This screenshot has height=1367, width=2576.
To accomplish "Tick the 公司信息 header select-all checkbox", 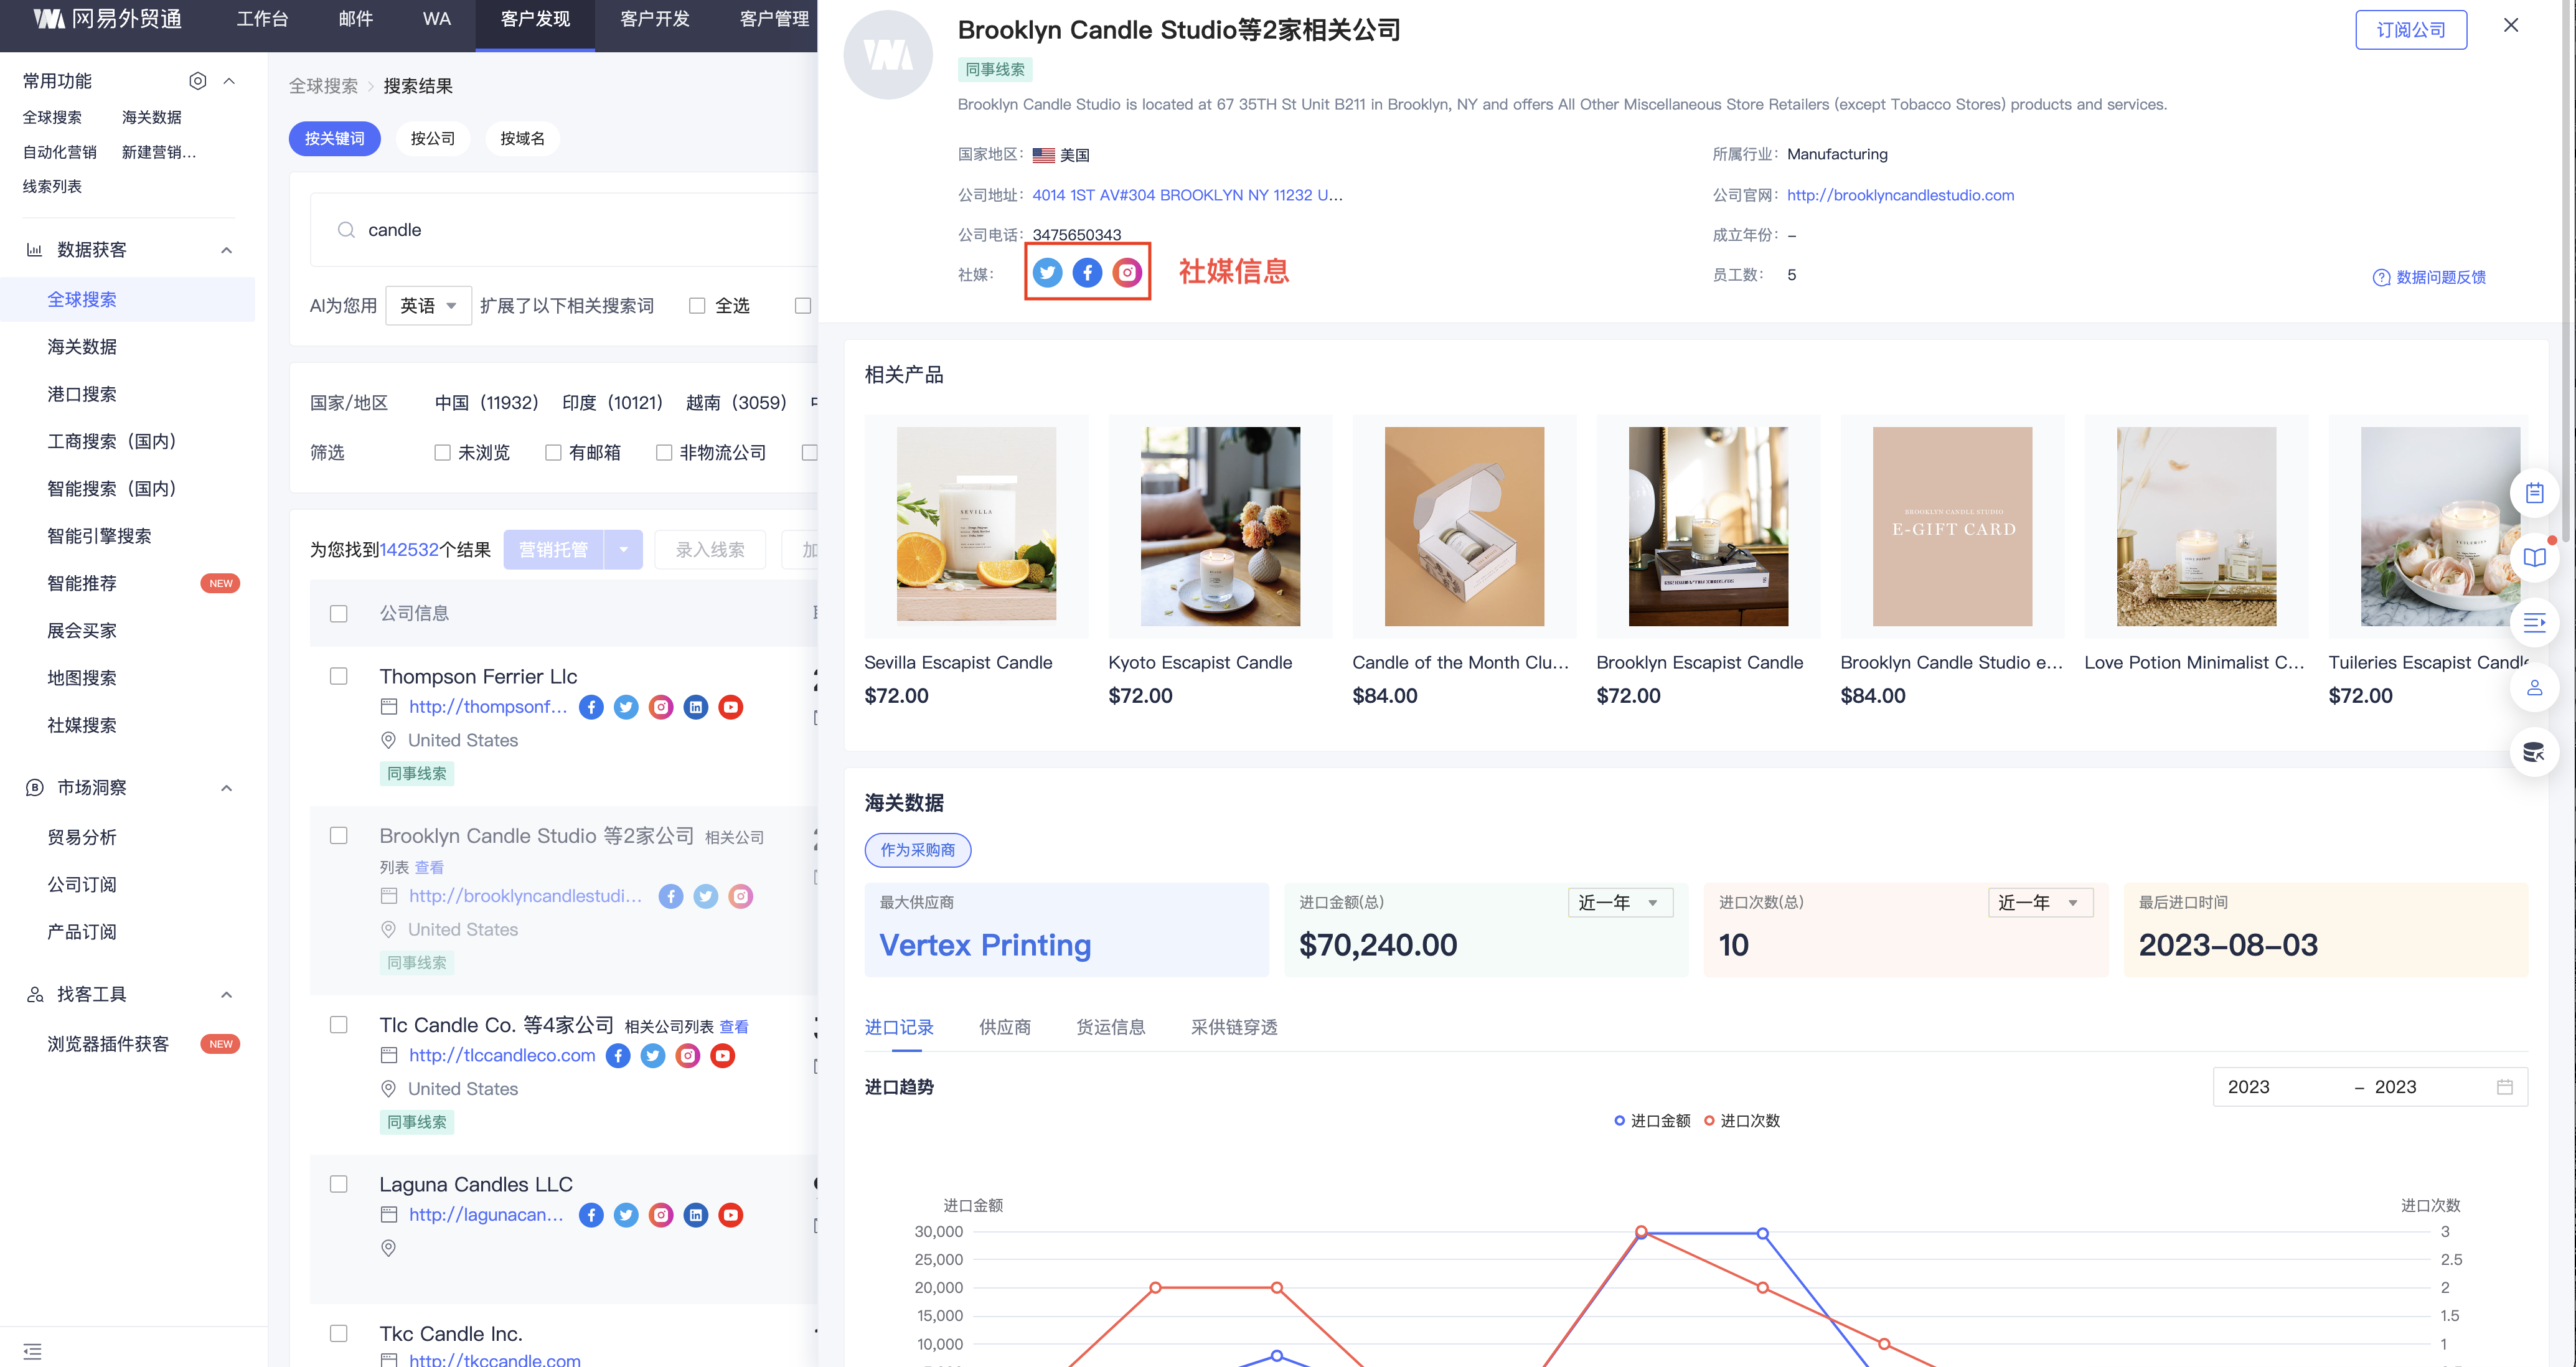I will (339, 614).
